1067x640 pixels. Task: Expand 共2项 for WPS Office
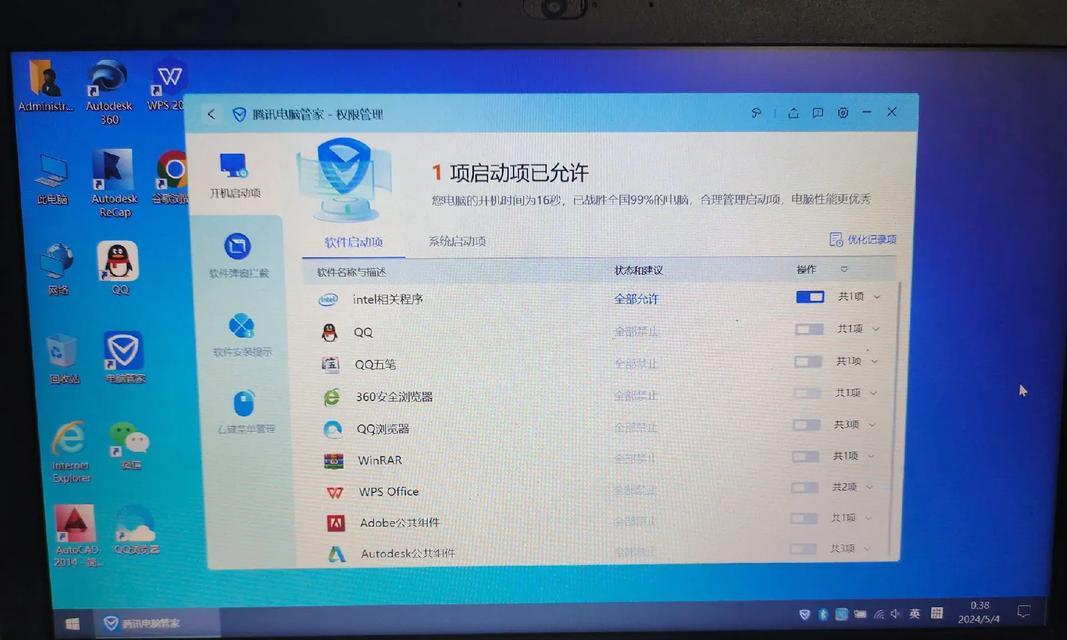click(x=852, y=487)
